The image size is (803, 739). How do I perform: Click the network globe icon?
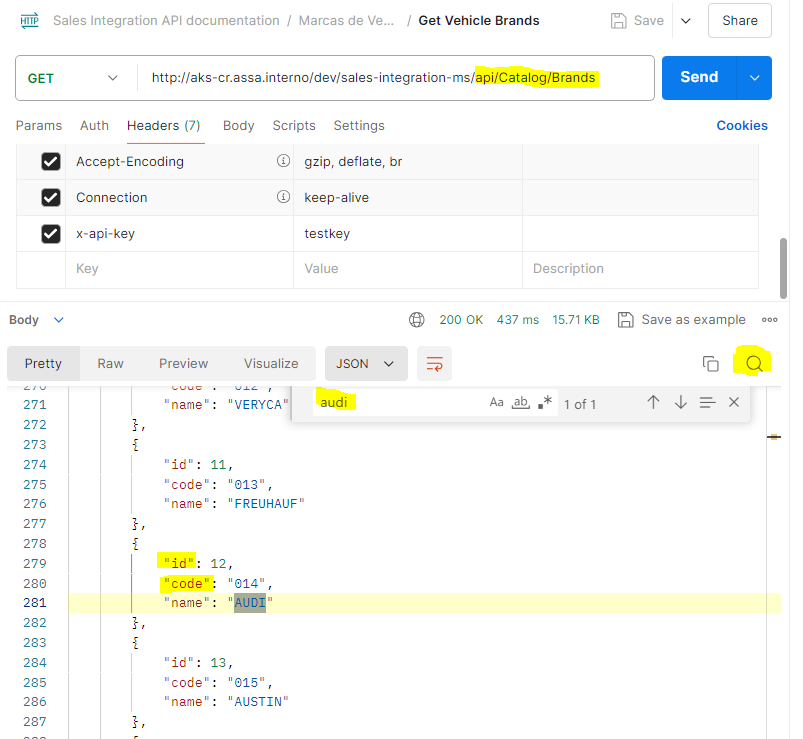(417, 320)
